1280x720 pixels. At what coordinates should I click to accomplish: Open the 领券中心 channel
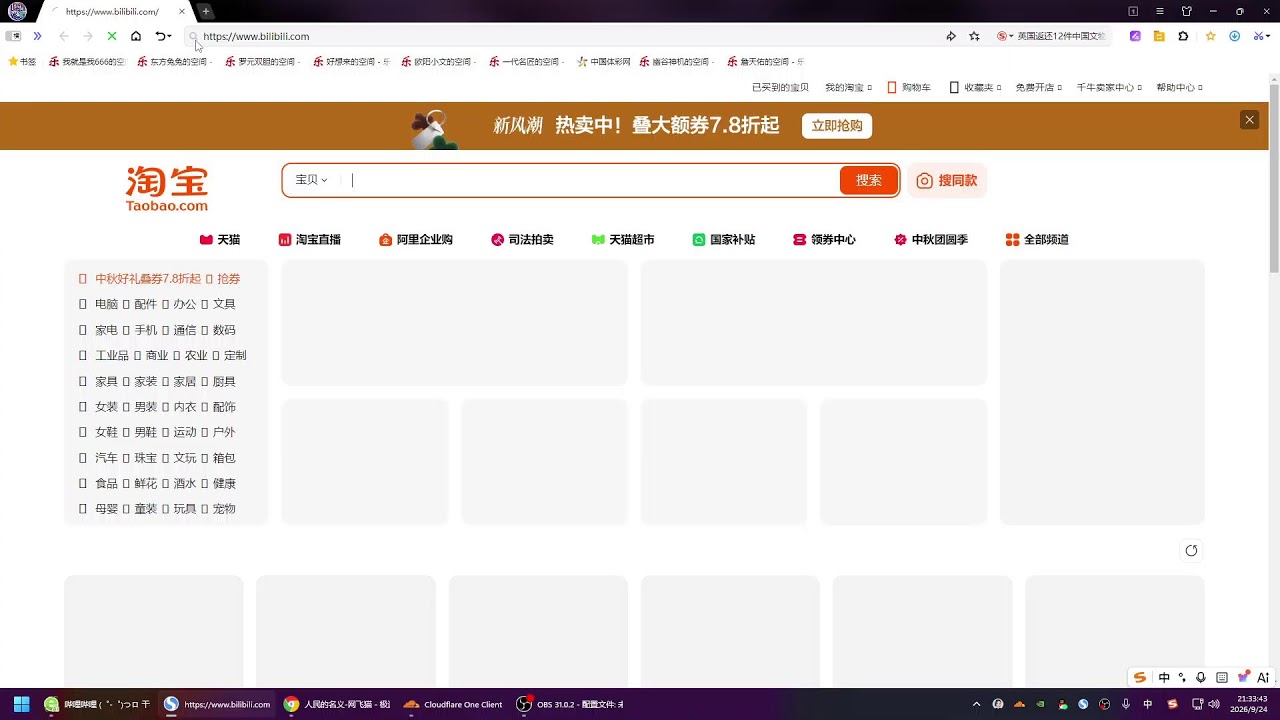click(824, 240)
